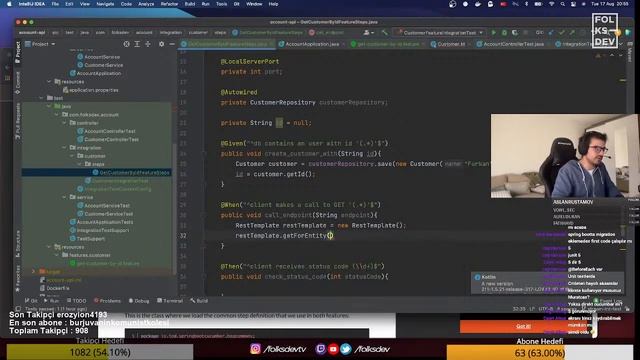Image resolution: width=640 pixels, height=360 pixels.
Task: Run with coverage icon in toolbar
Action: point(515,32)
